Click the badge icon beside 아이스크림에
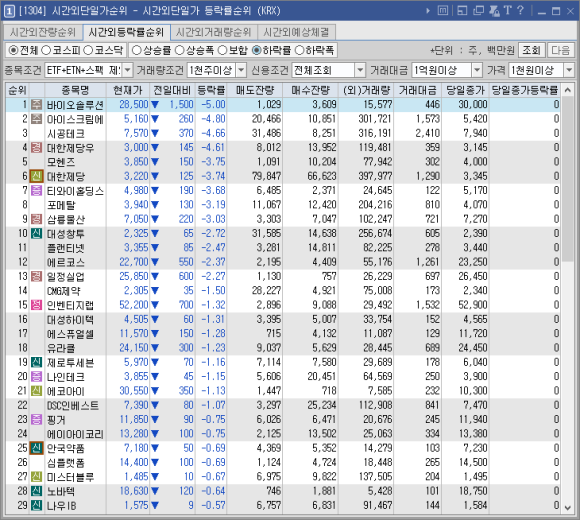580x520 pixels. tap(36, 119)
